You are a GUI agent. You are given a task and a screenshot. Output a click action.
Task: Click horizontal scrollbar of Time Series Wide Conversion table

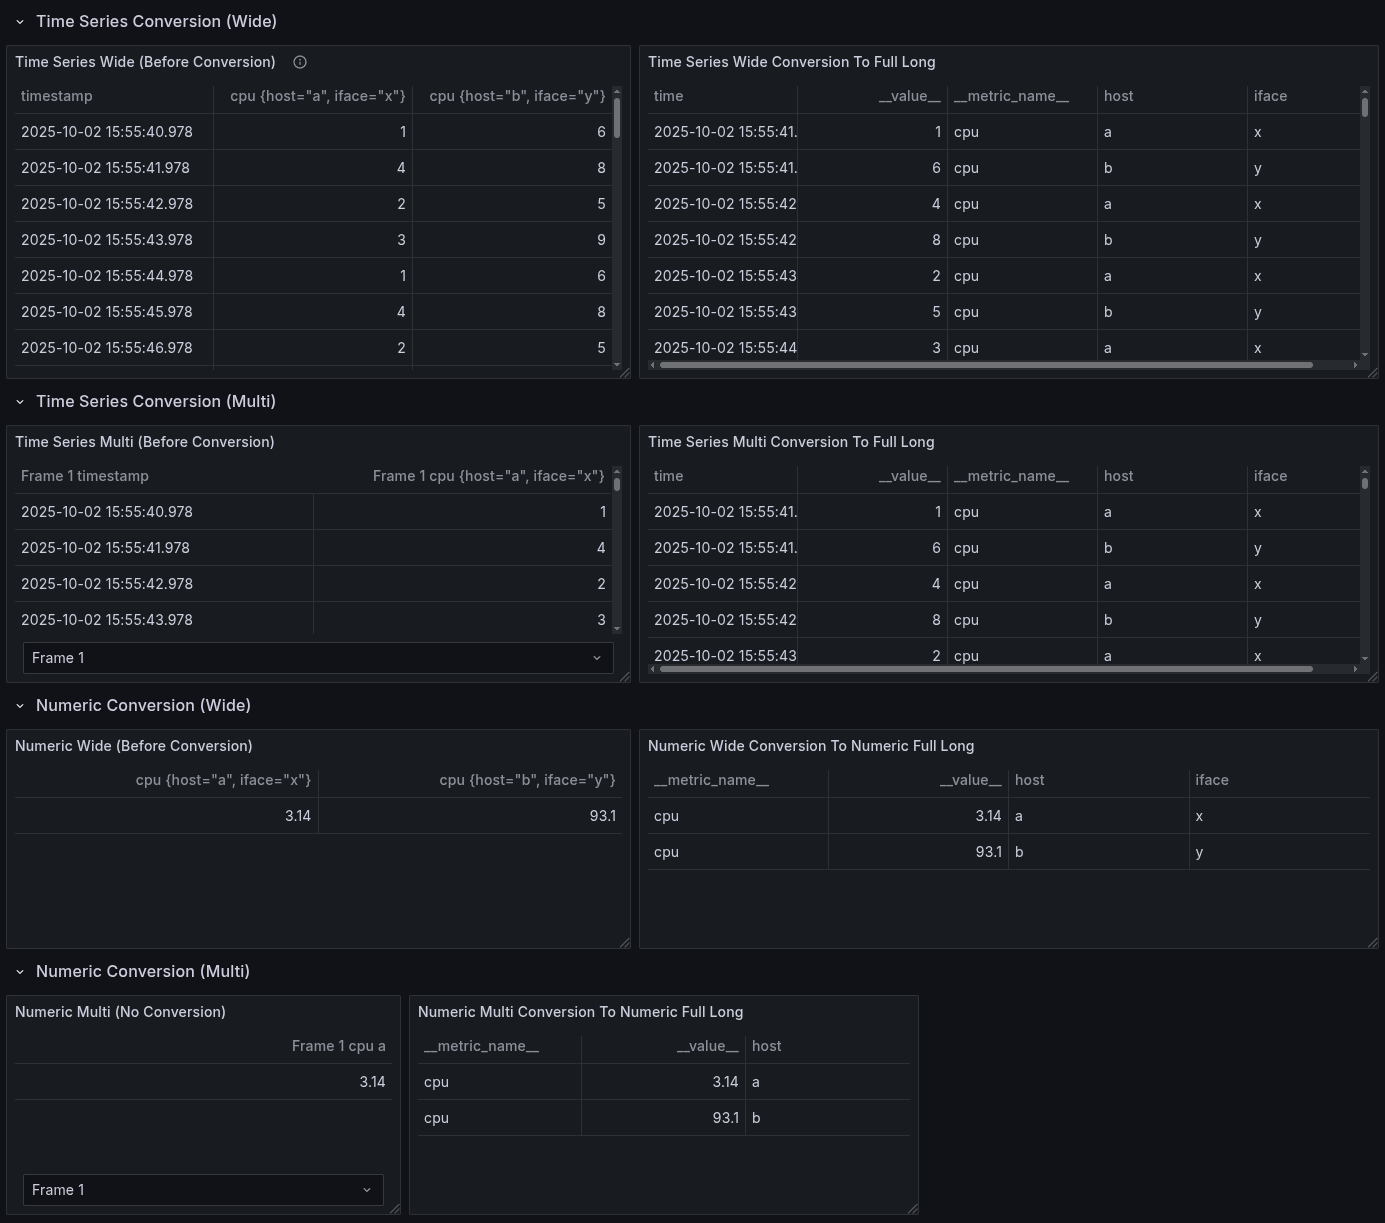click(x=985, y=365)
